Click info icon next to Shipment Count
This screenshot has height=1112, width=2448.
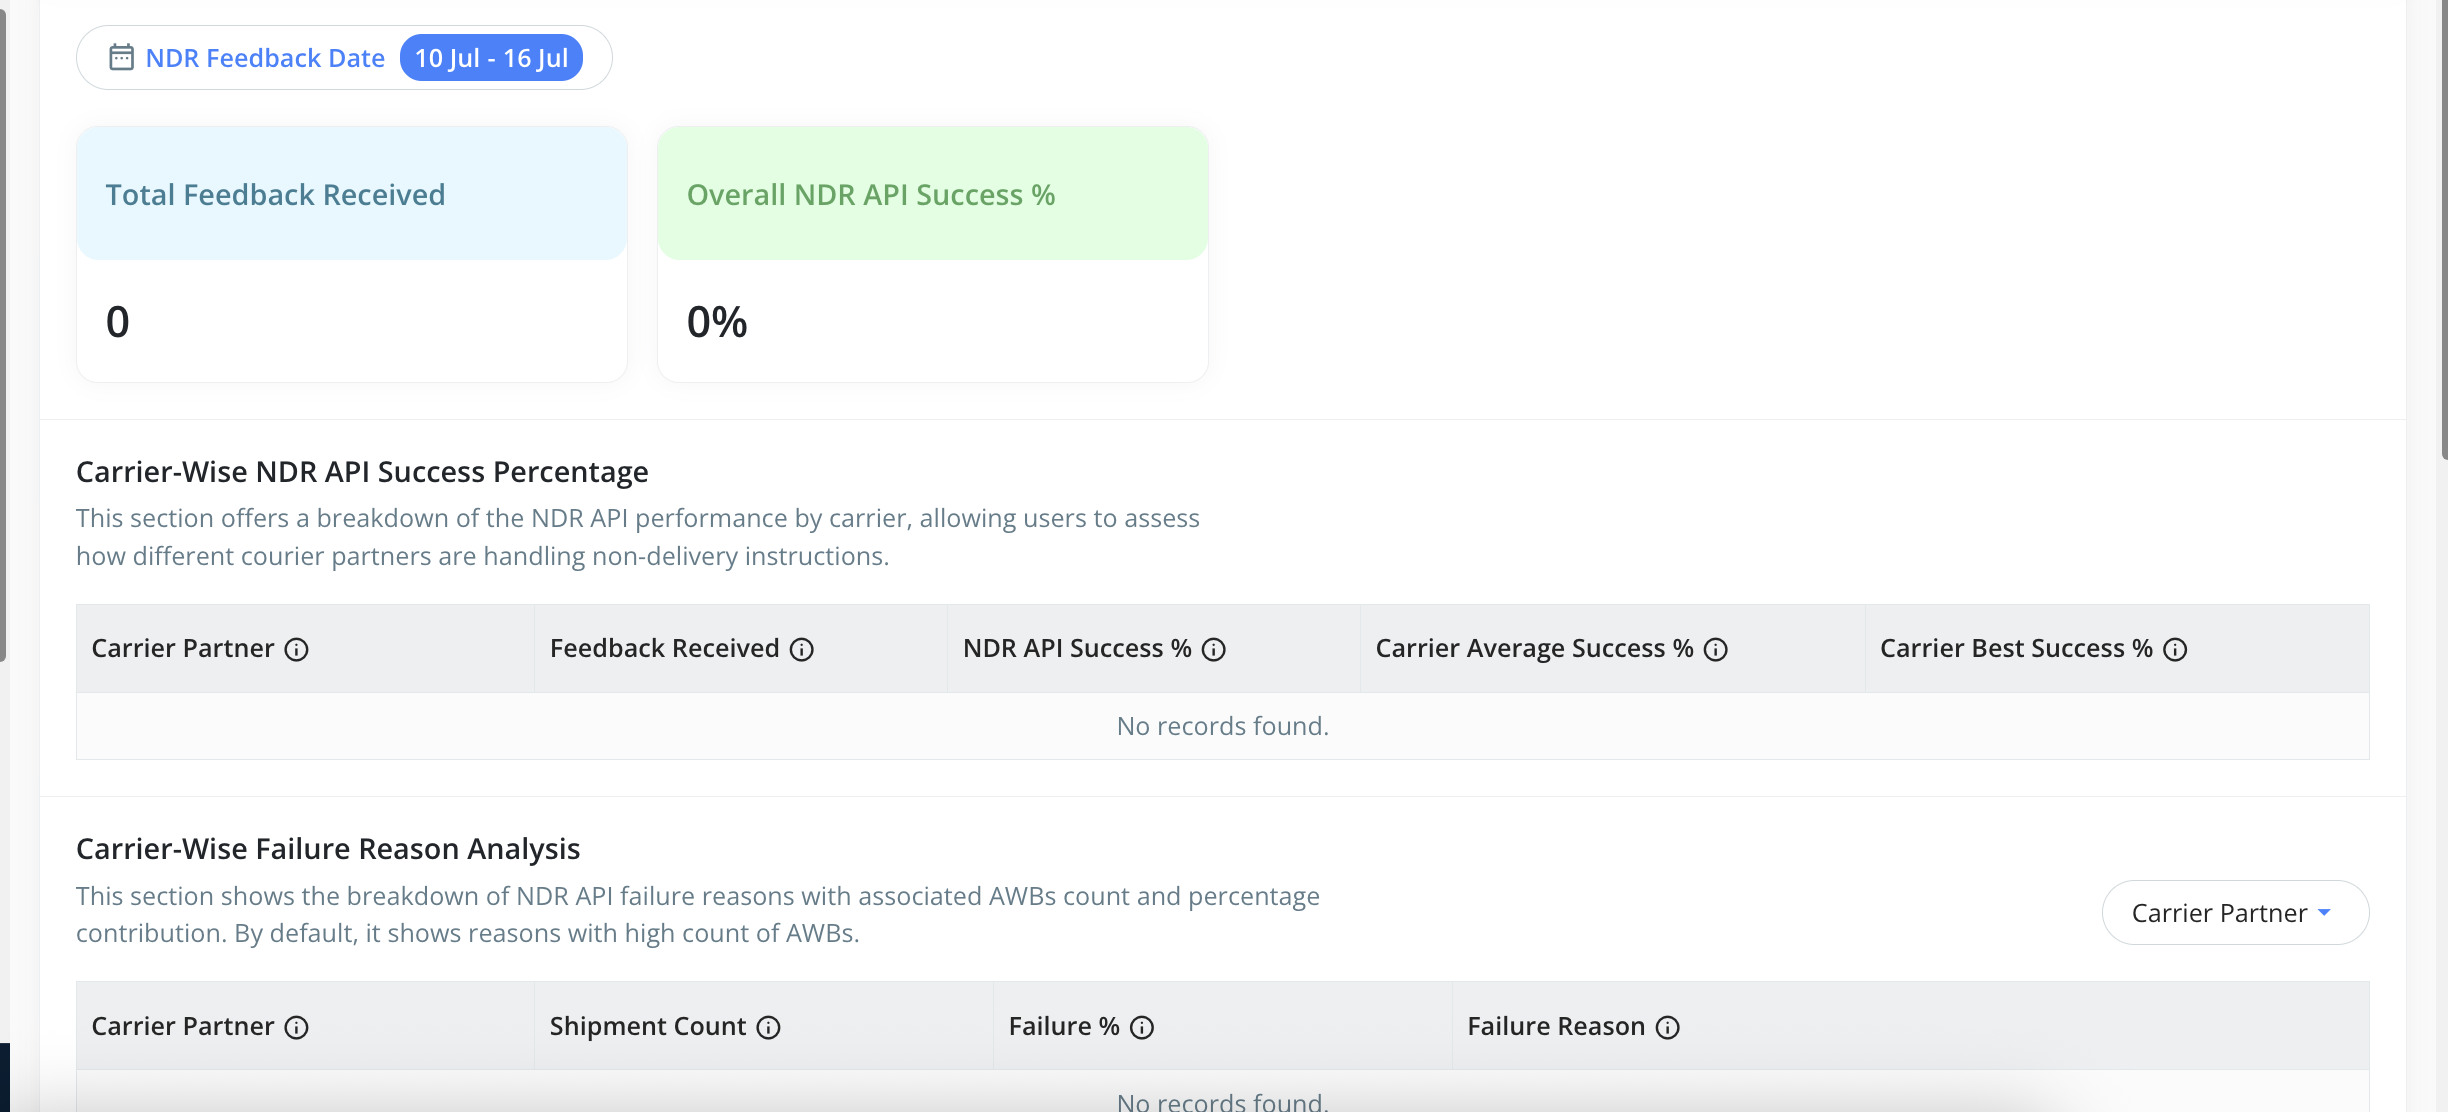pyautogui.click(x=768, y=1028)
